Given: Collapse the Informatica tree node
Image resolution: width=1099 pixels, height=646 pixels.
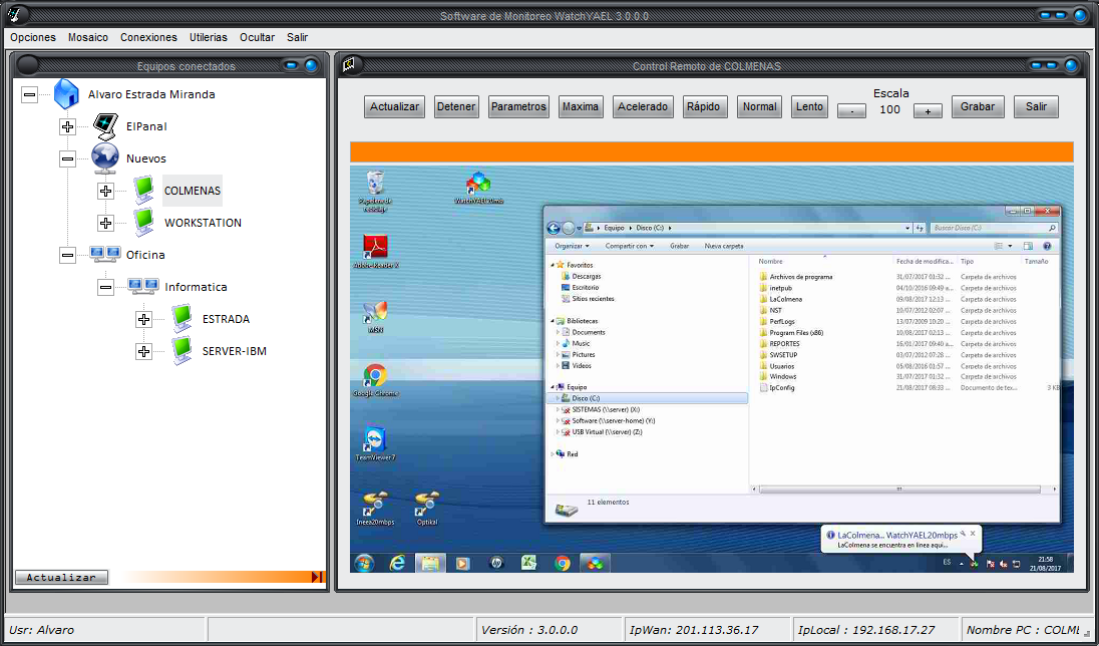Looking at the screenshot, I should tap(106, 287).
